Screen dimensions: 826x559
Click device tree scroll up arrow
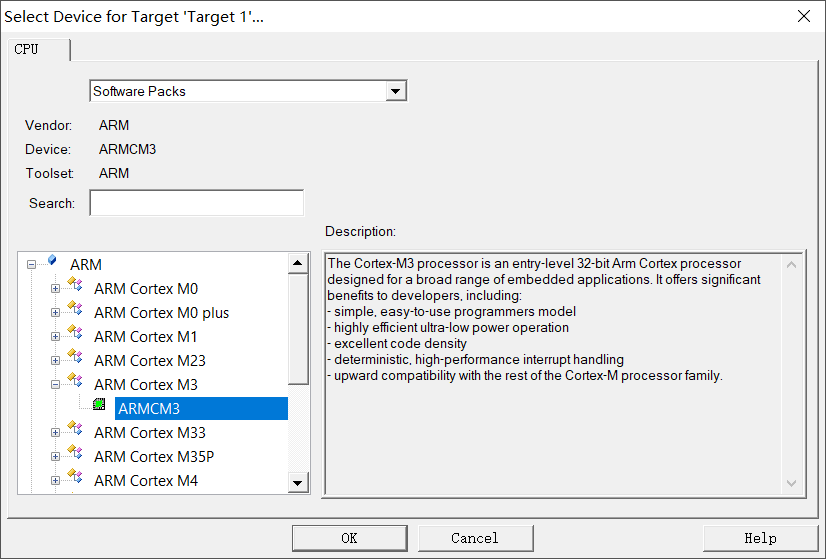(x=298, y=263)
